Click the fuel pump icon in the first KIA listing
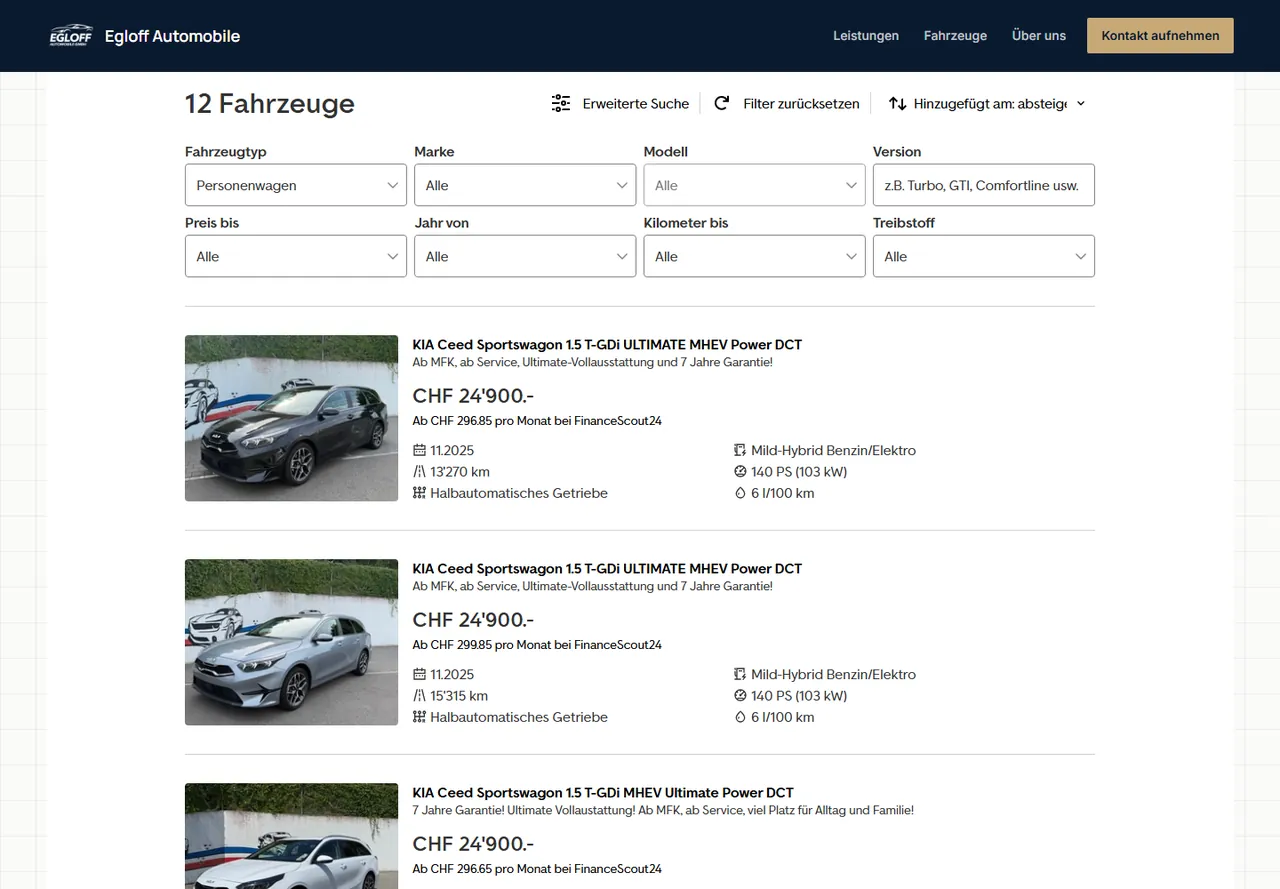This screenshot has height=889, width=1280. 740,450
